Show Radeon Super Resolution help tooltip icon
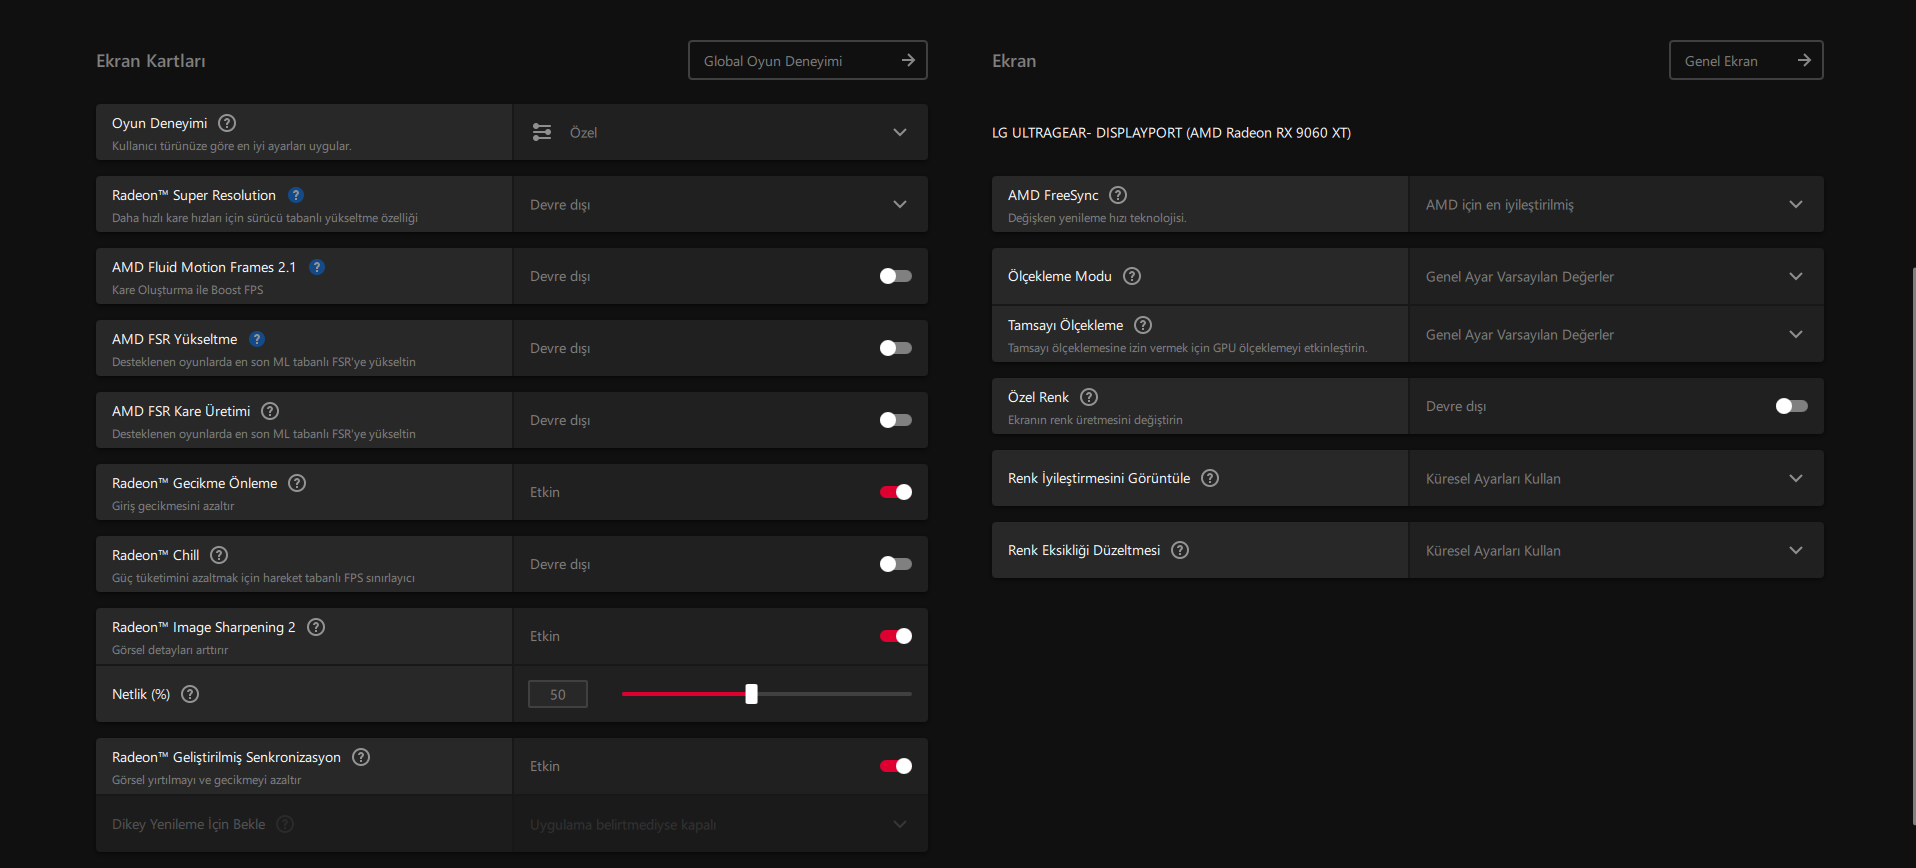Image resolution: width=1916 pixels, height=868 pixels. (x=296, y=195)
